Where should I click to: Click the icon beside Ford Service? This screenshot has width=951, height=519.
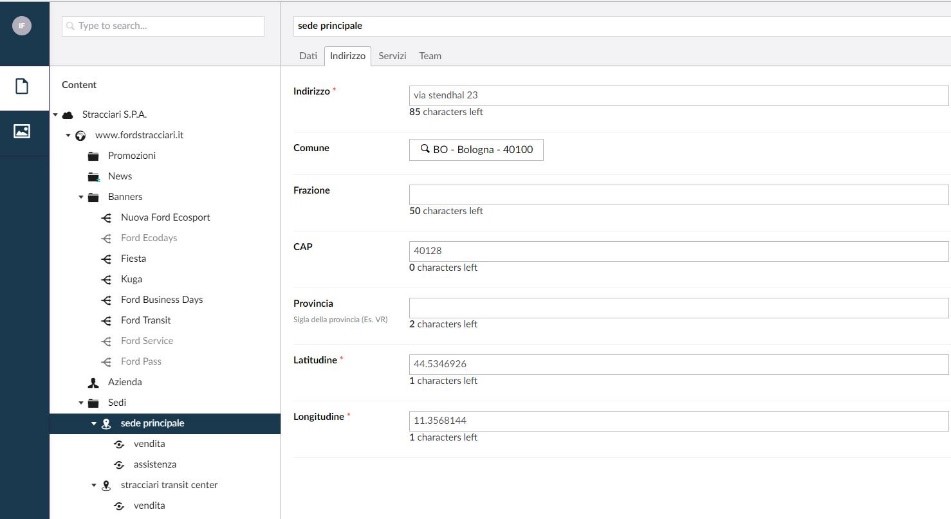[x=106, y=341]
